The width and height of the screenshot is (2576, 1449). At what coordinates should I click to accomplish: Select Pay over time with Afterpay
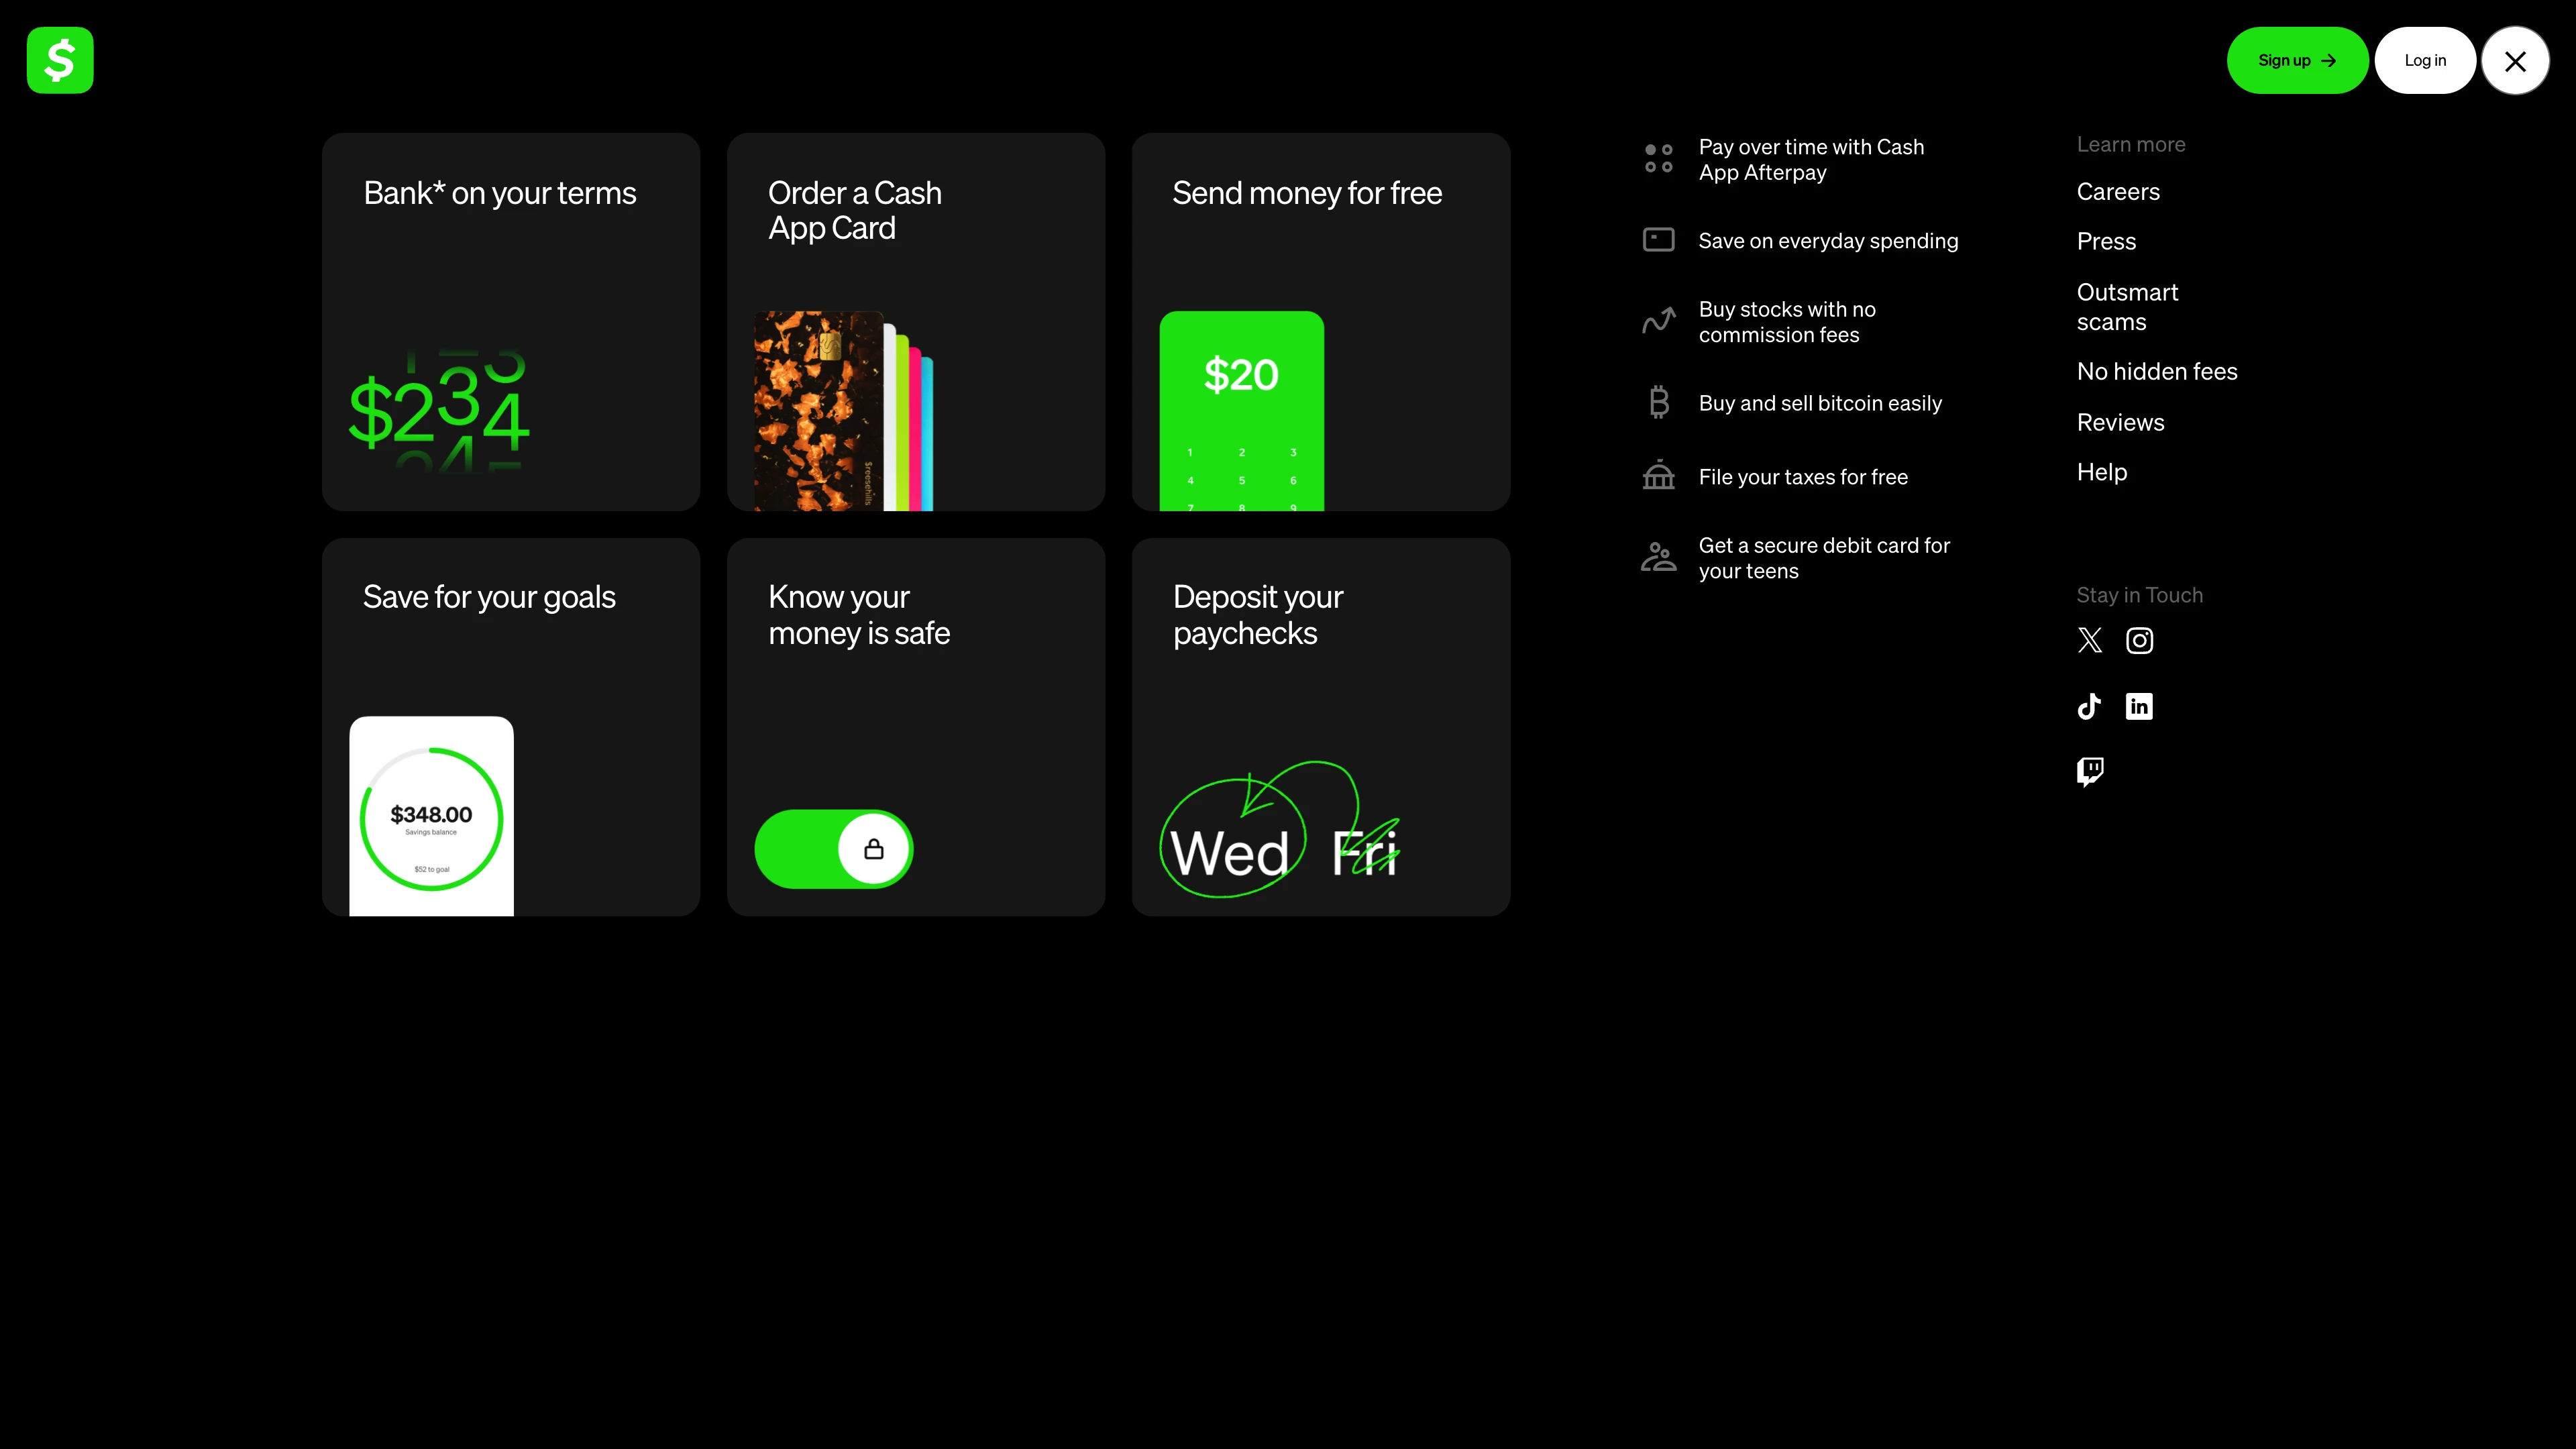(x=1810, y=160)
